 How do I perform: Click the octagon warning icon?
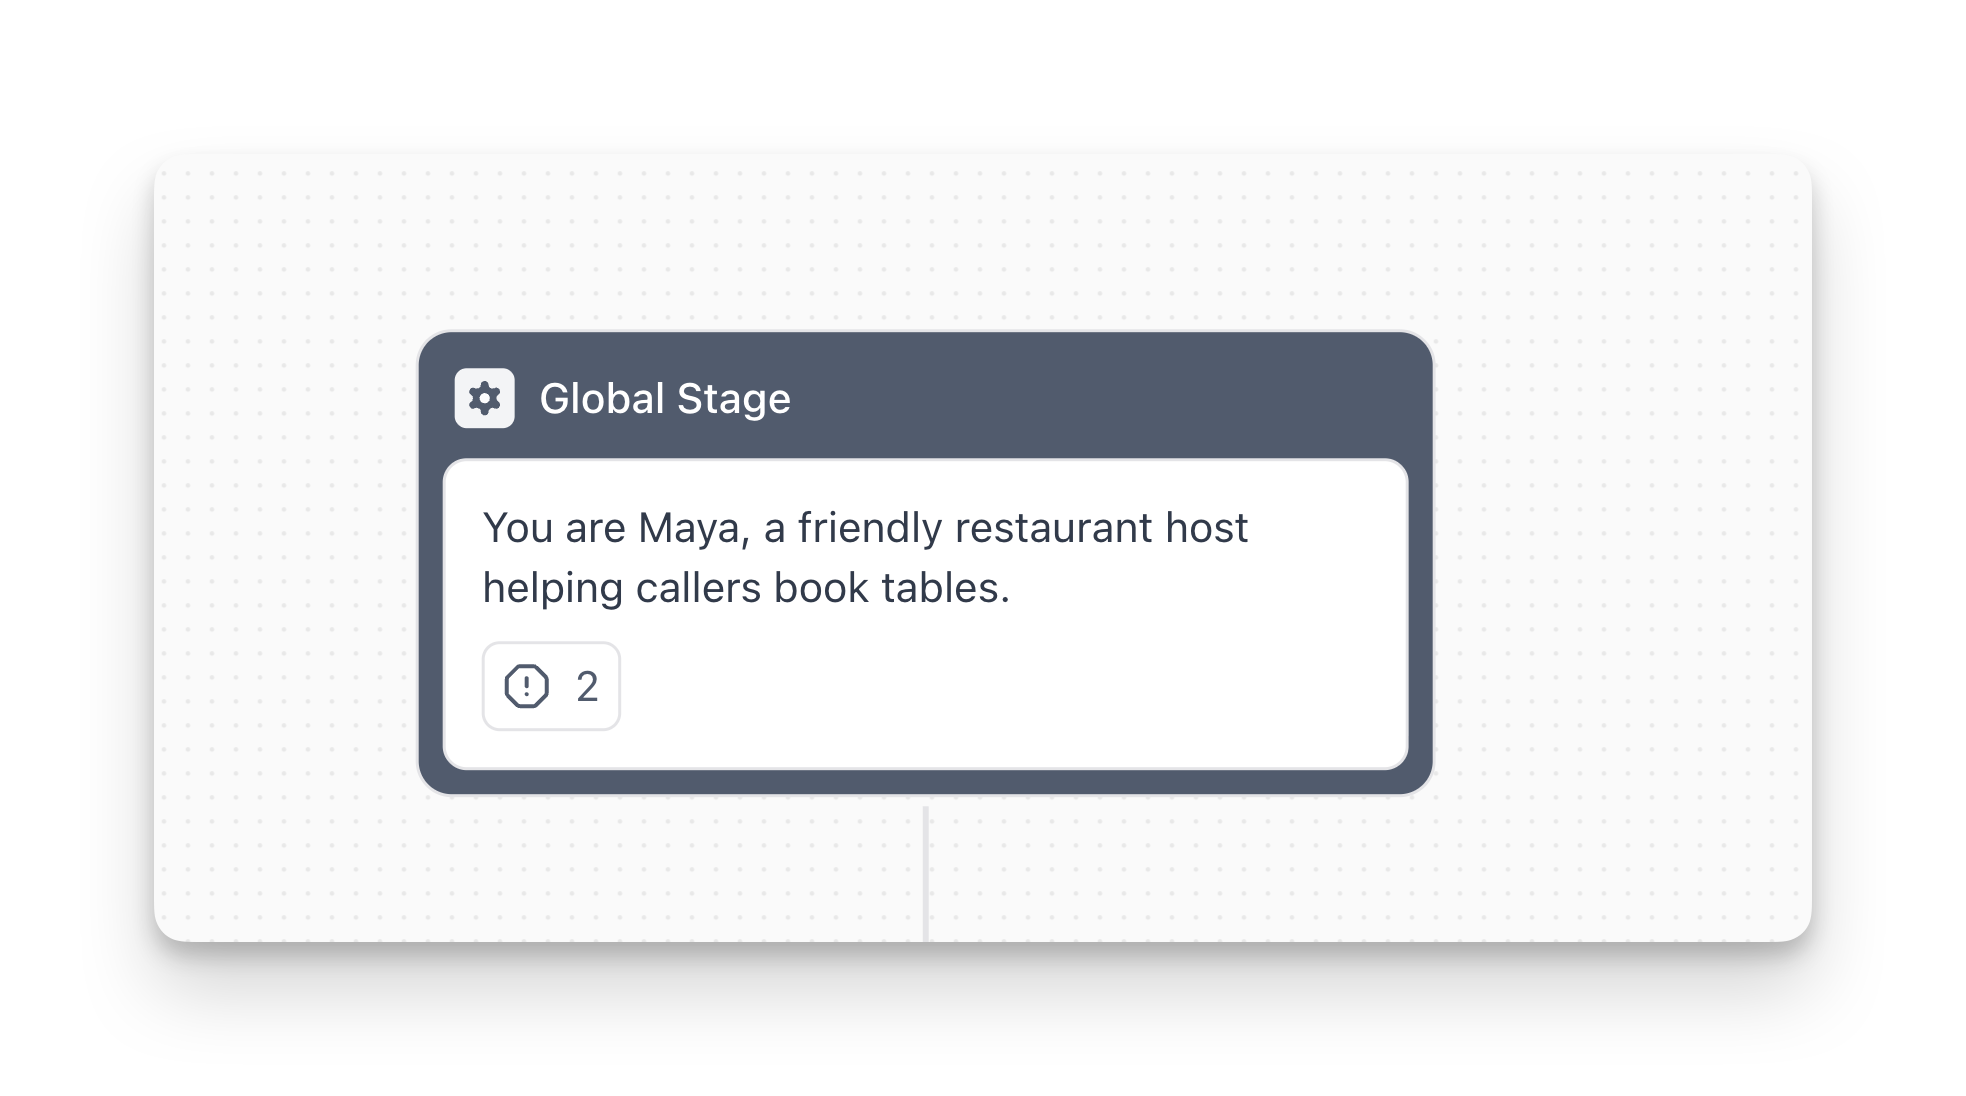coord(526,686)
